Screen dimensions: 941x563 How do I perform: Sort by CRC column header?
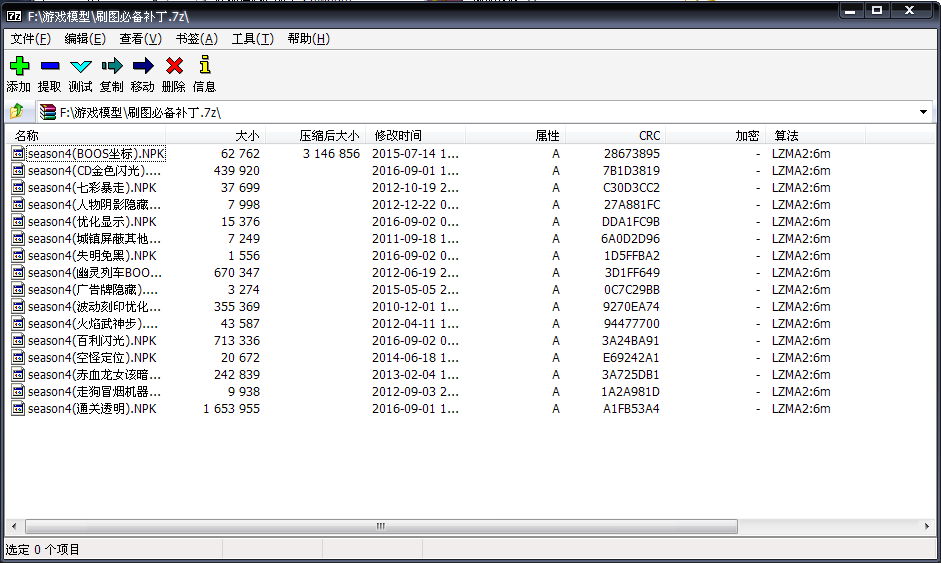(616, 136)
